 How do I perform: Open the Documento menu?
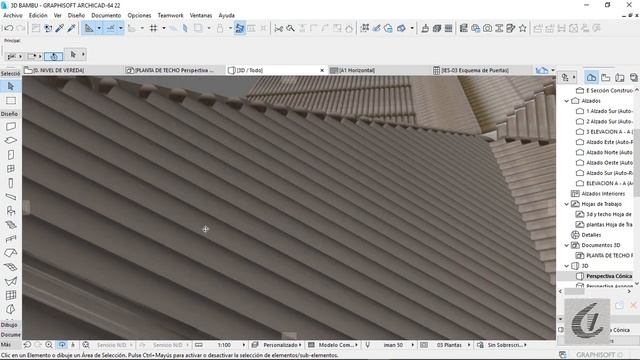[106, 15]
